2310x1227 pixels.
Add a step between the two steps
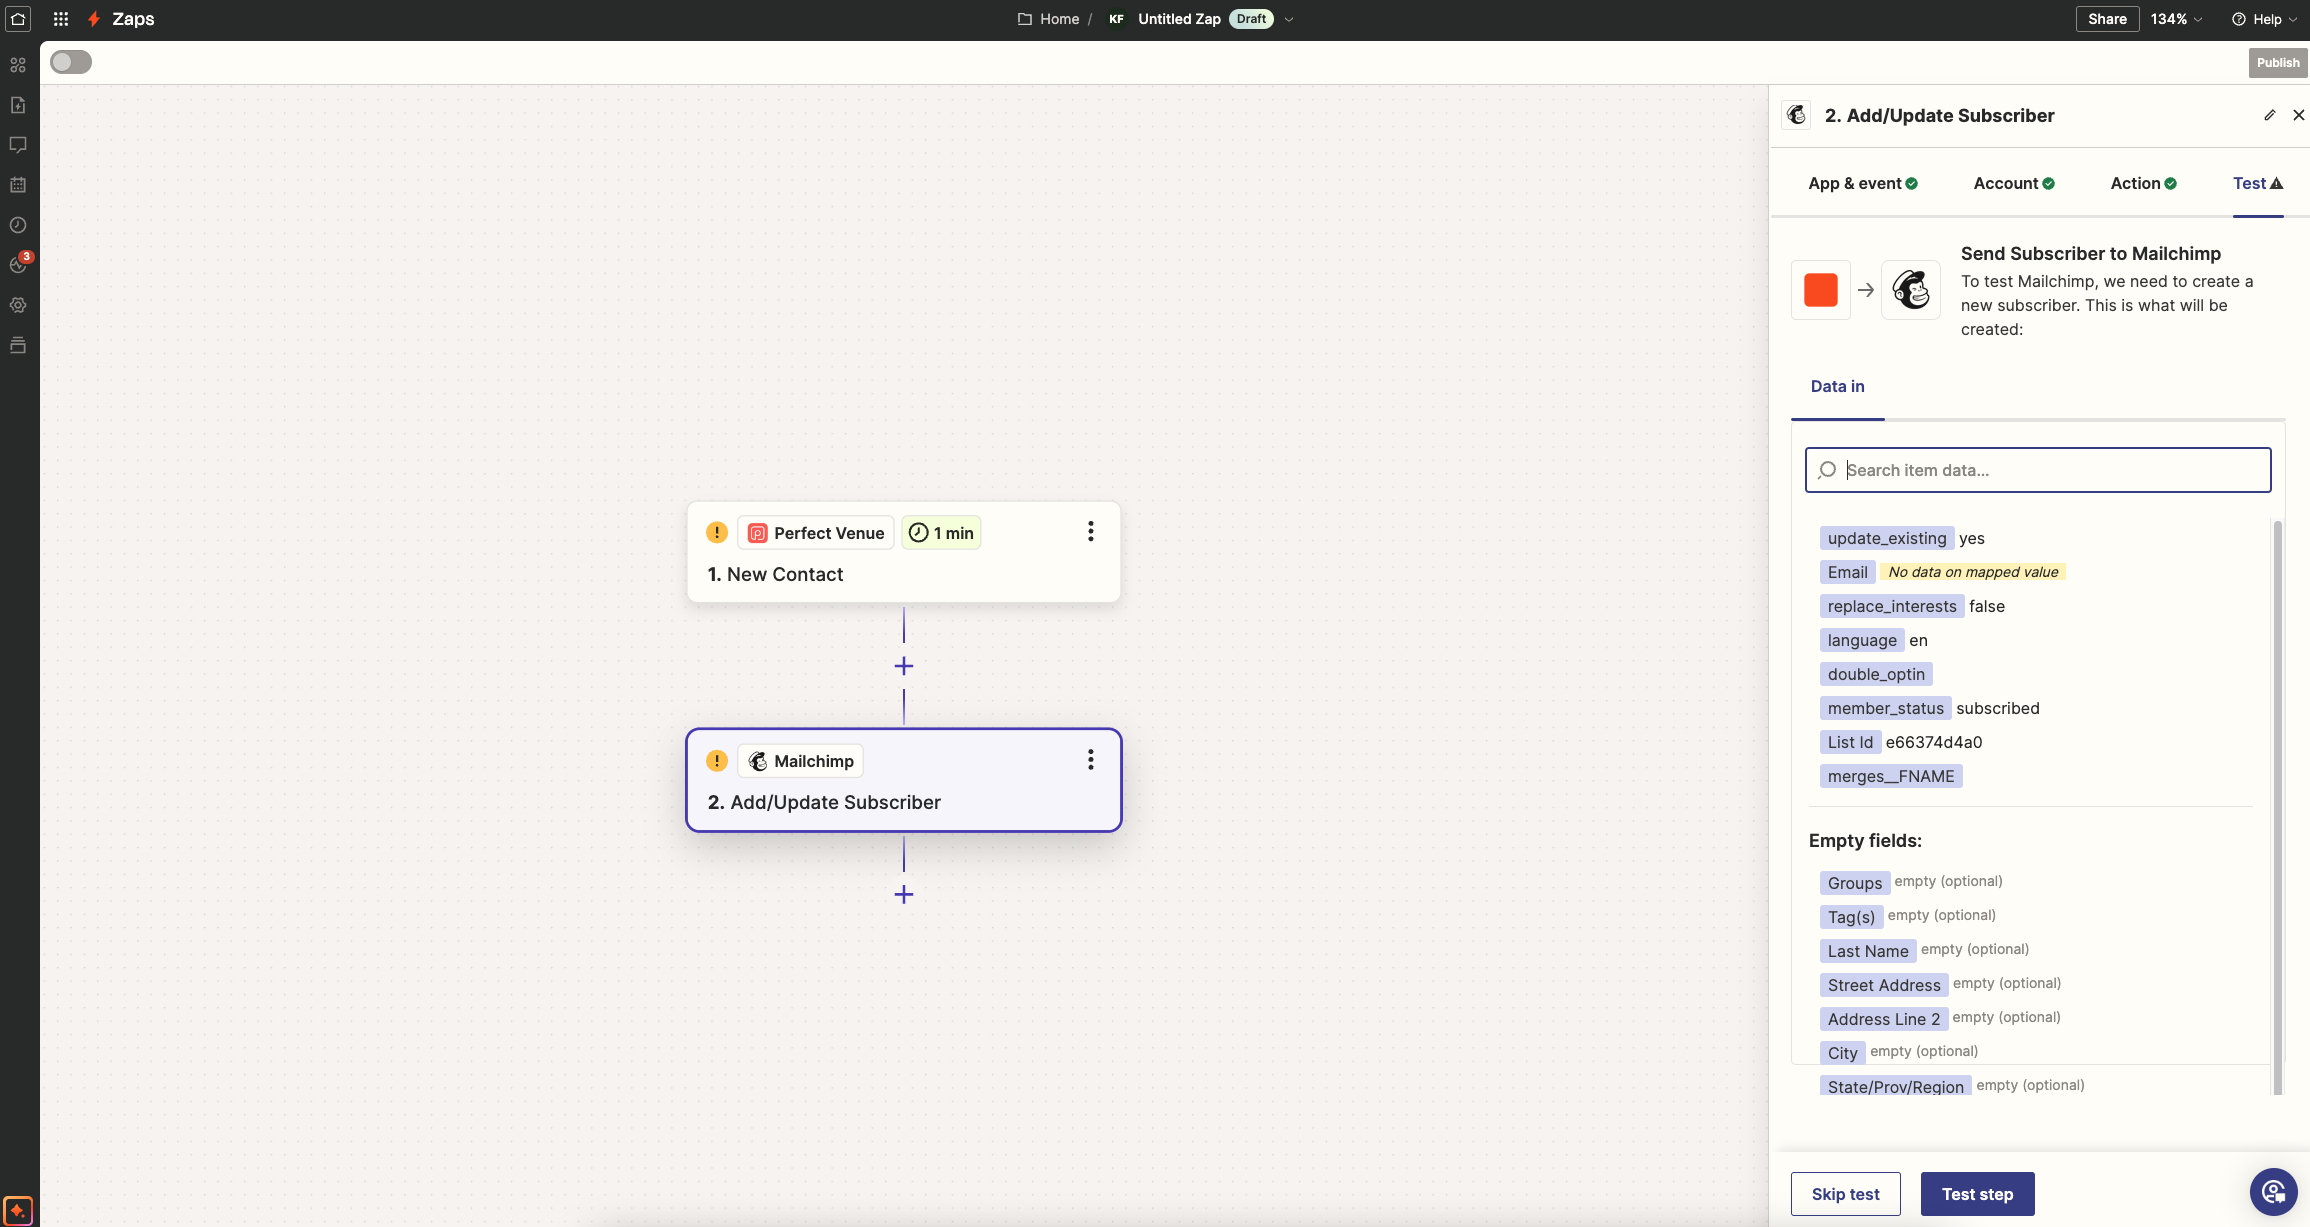tap(903, 666)
